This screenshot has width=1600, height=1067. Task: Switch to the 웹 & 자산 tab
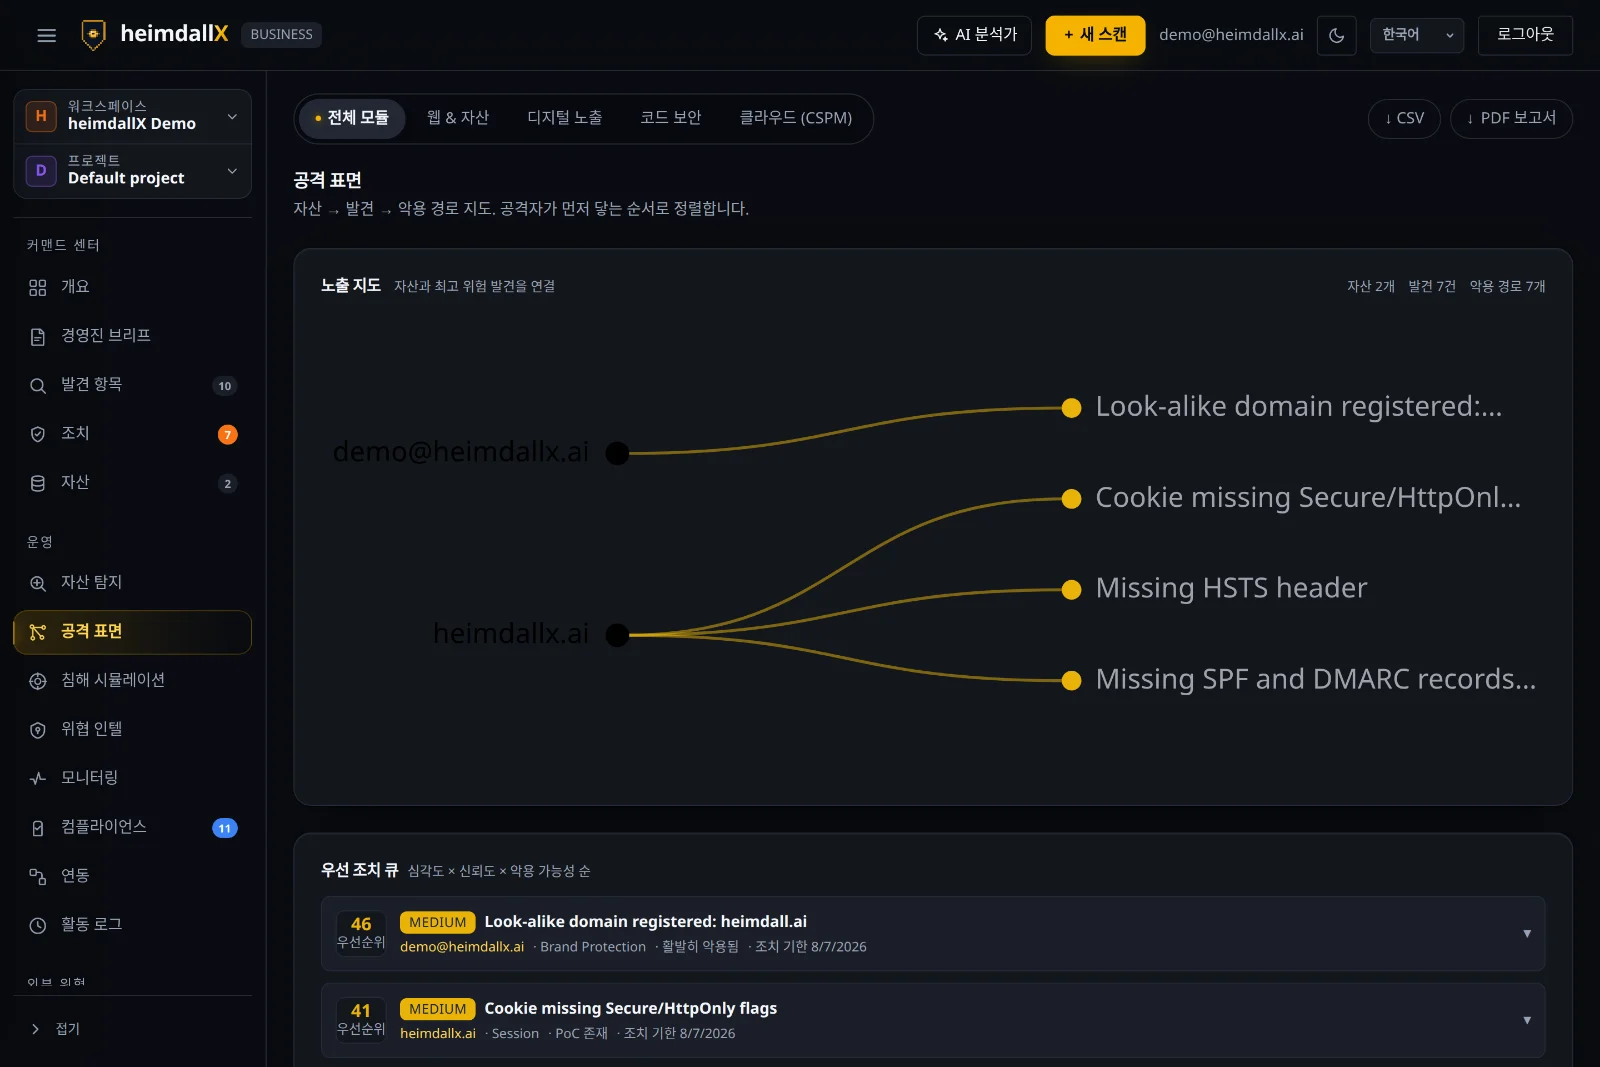point(458,118)
